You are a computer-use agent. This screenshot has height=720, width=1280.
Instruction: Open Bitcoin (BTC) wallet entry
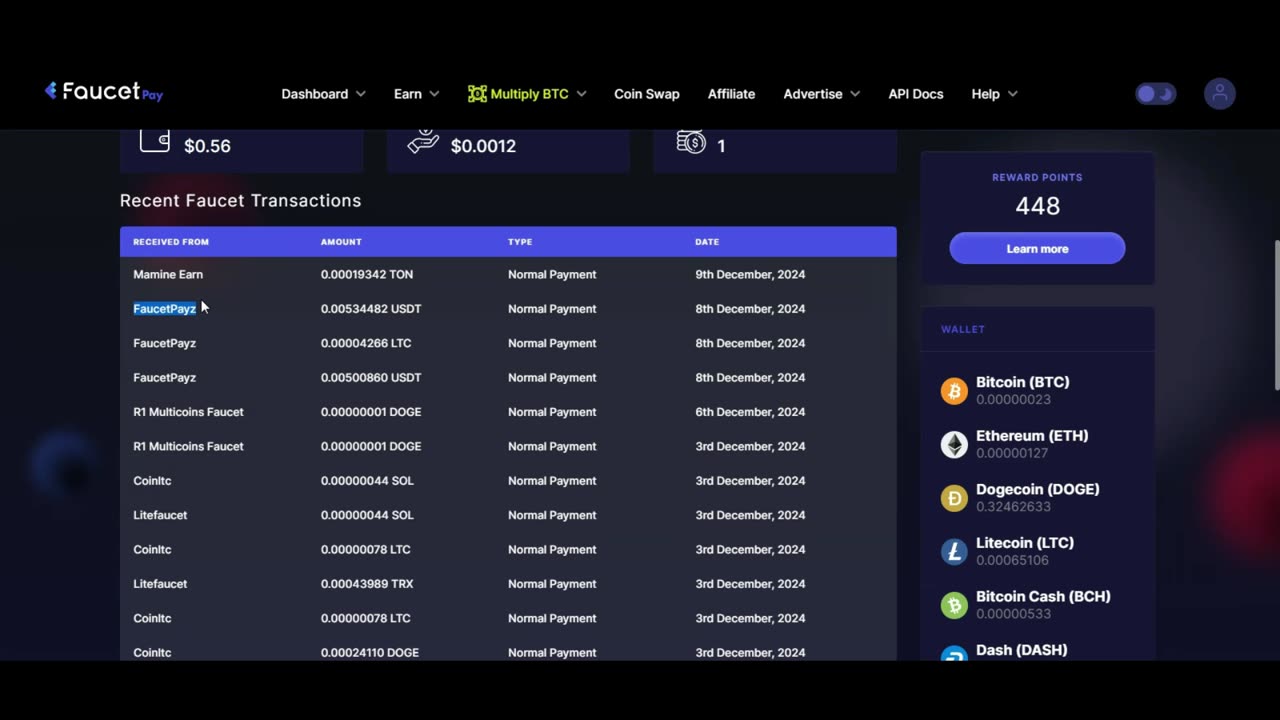point(1037,390)
